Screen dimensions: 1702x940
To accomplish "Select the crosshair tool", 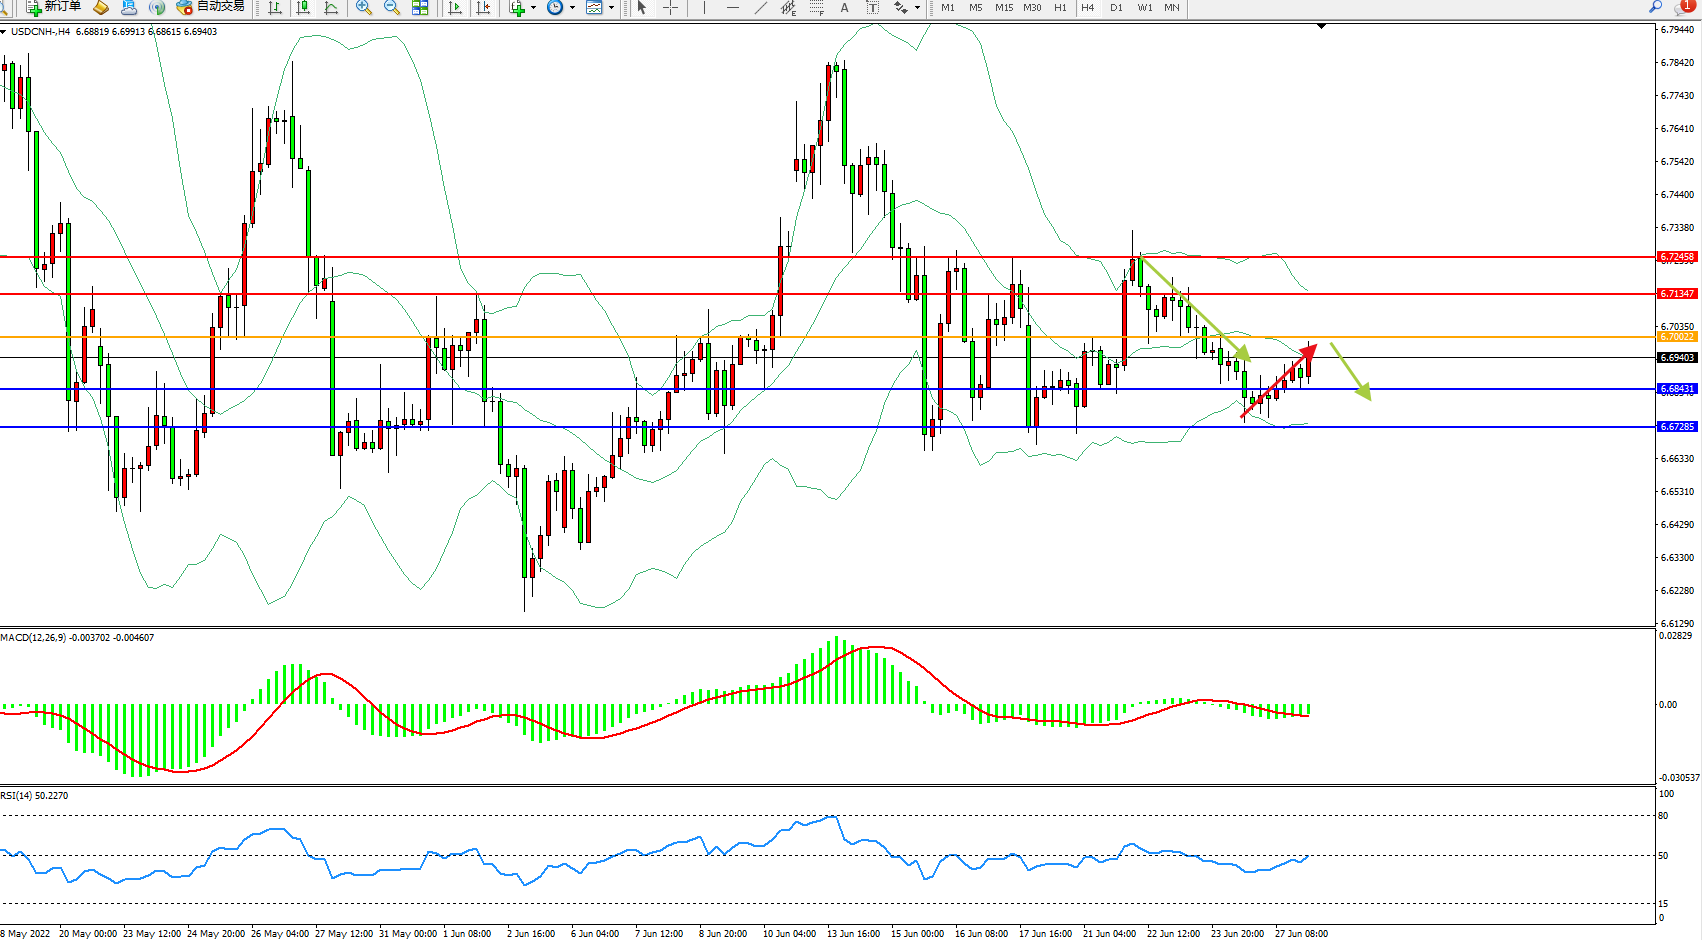I will (x=670, y=7).
